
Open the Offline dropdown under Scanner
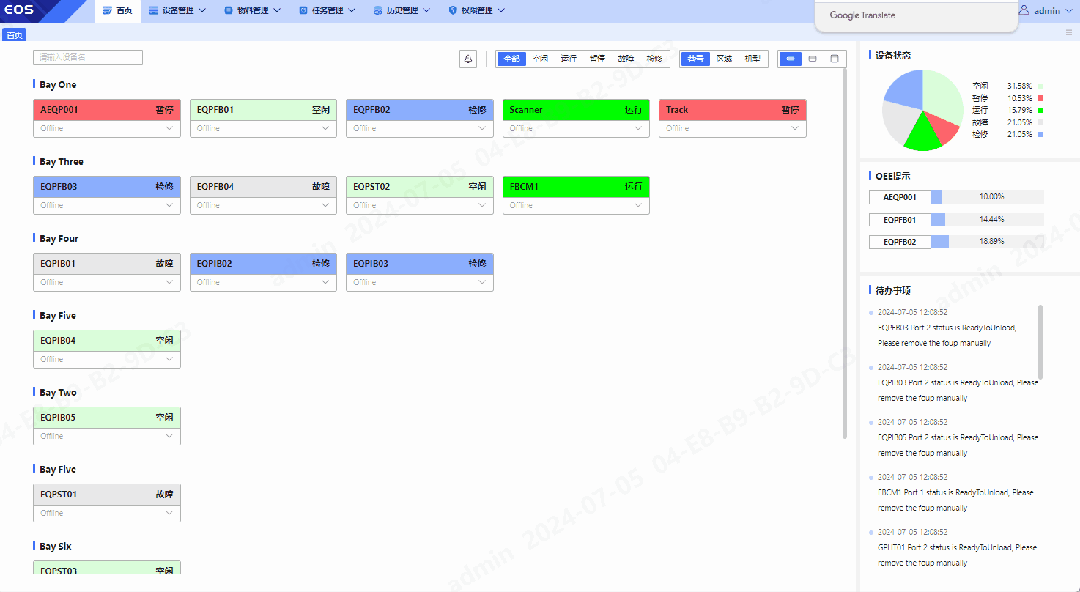coord(576,128)
